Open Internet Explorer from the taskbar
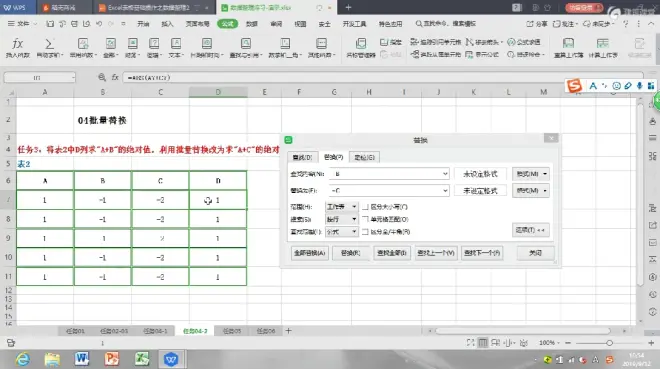Viewport: 660px width, 369px height. click(x=22, y=359)
